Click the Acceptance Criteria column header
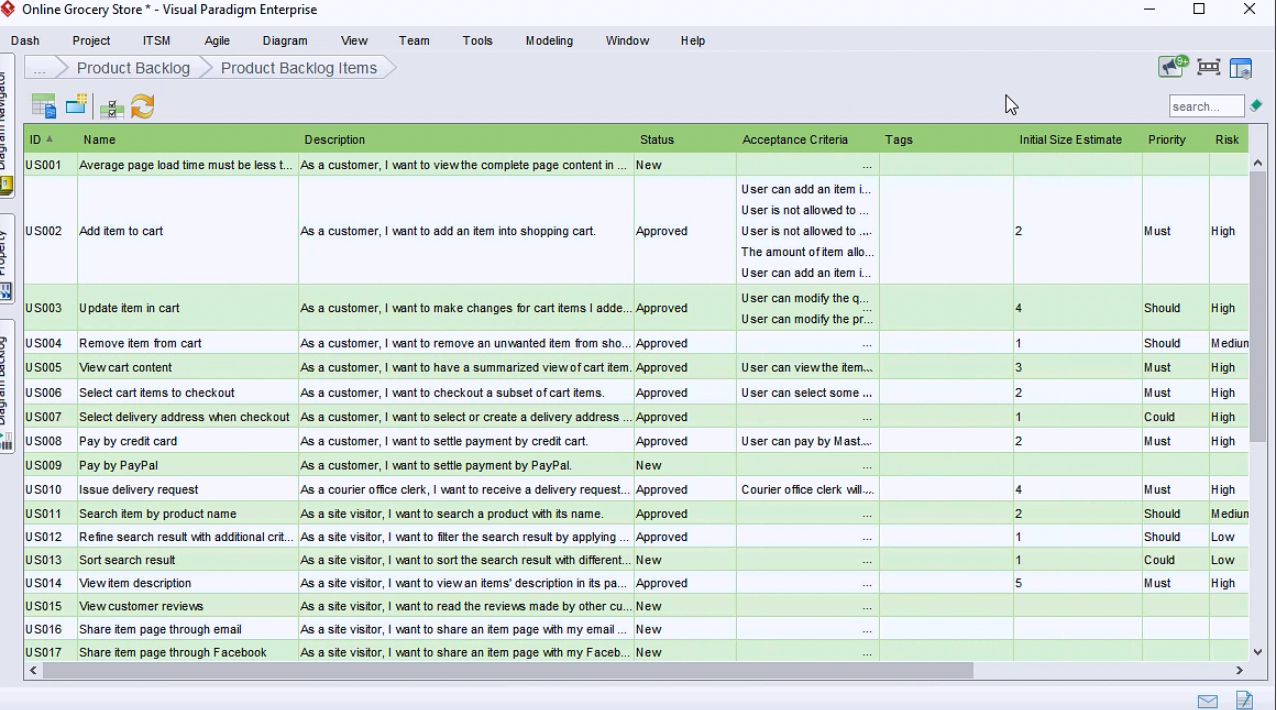This screenshot has height=710, width=1277. pos(808,140)
